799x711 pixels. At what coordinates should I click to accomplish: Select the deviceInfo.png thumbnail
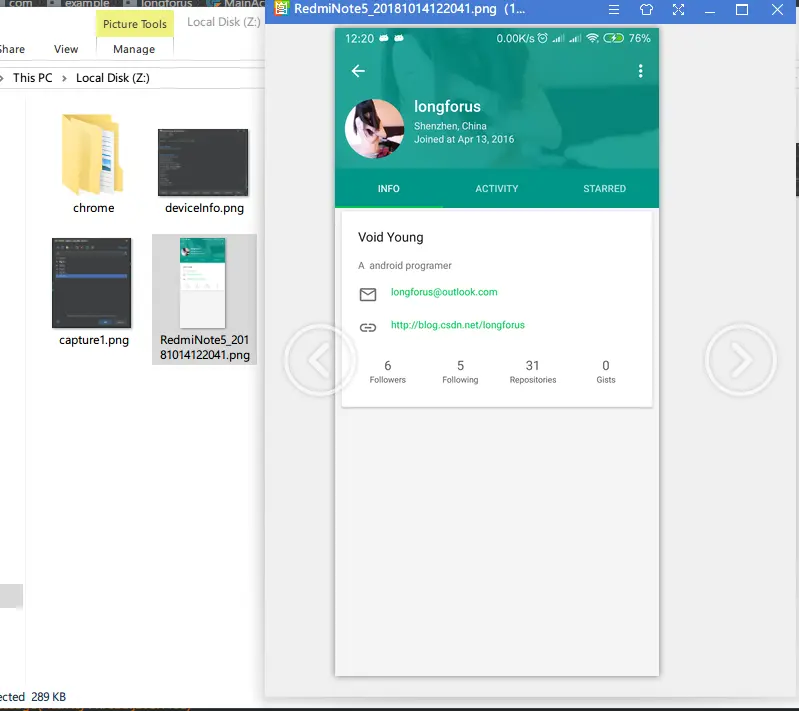pos(203,163)
